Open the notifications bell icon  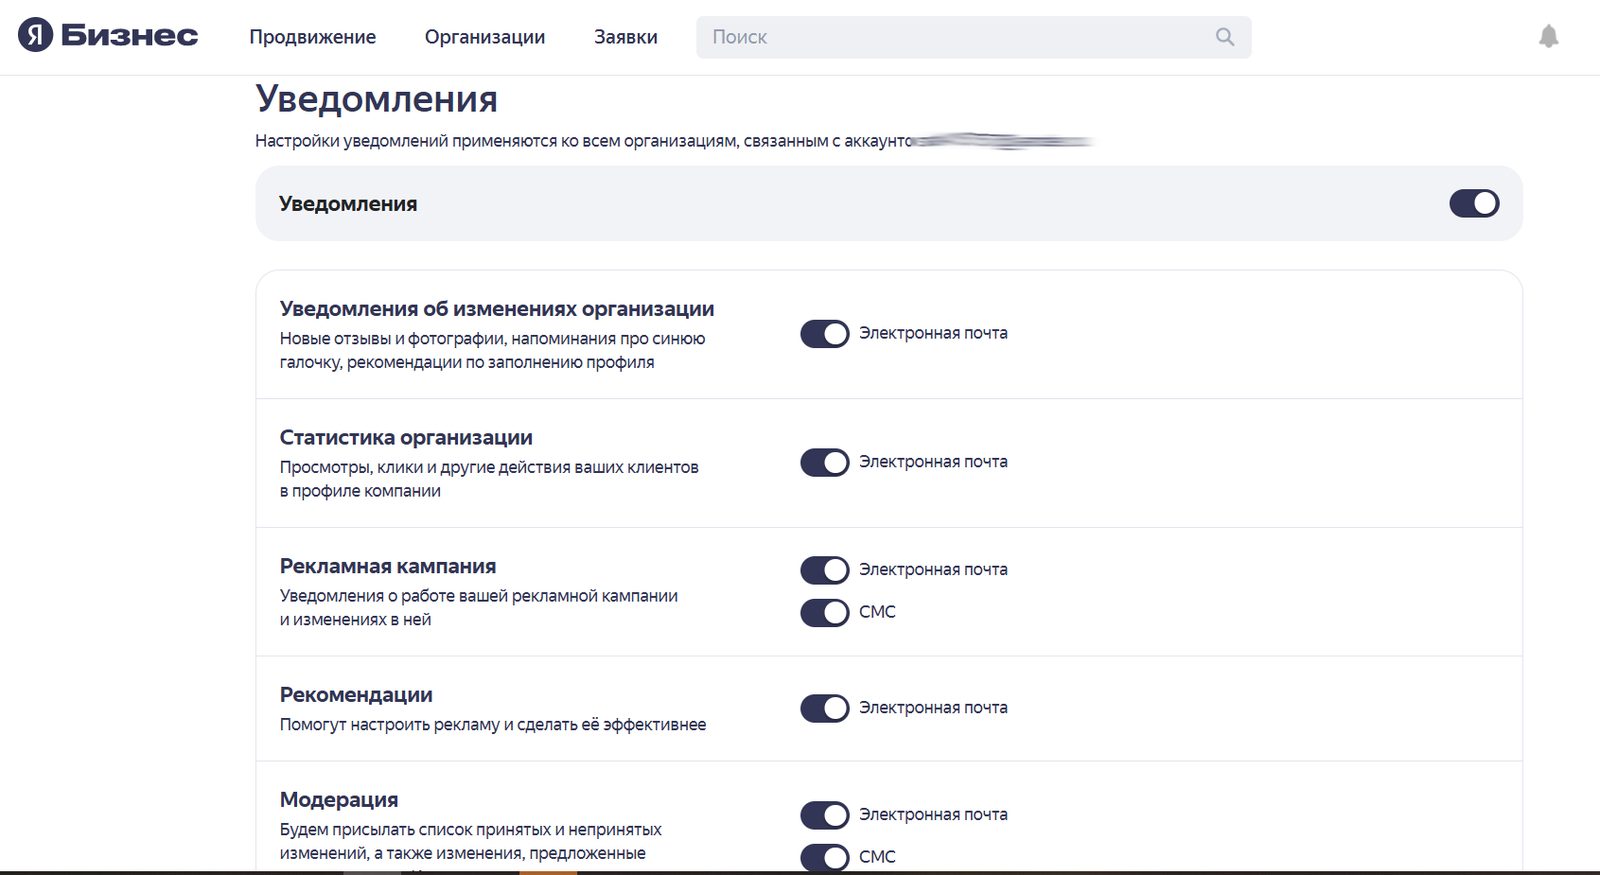click(1548, 37)
